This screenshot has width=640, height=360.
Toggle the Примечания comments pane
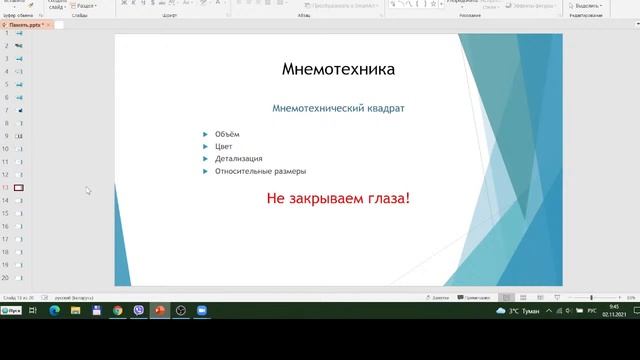(474, 298)
